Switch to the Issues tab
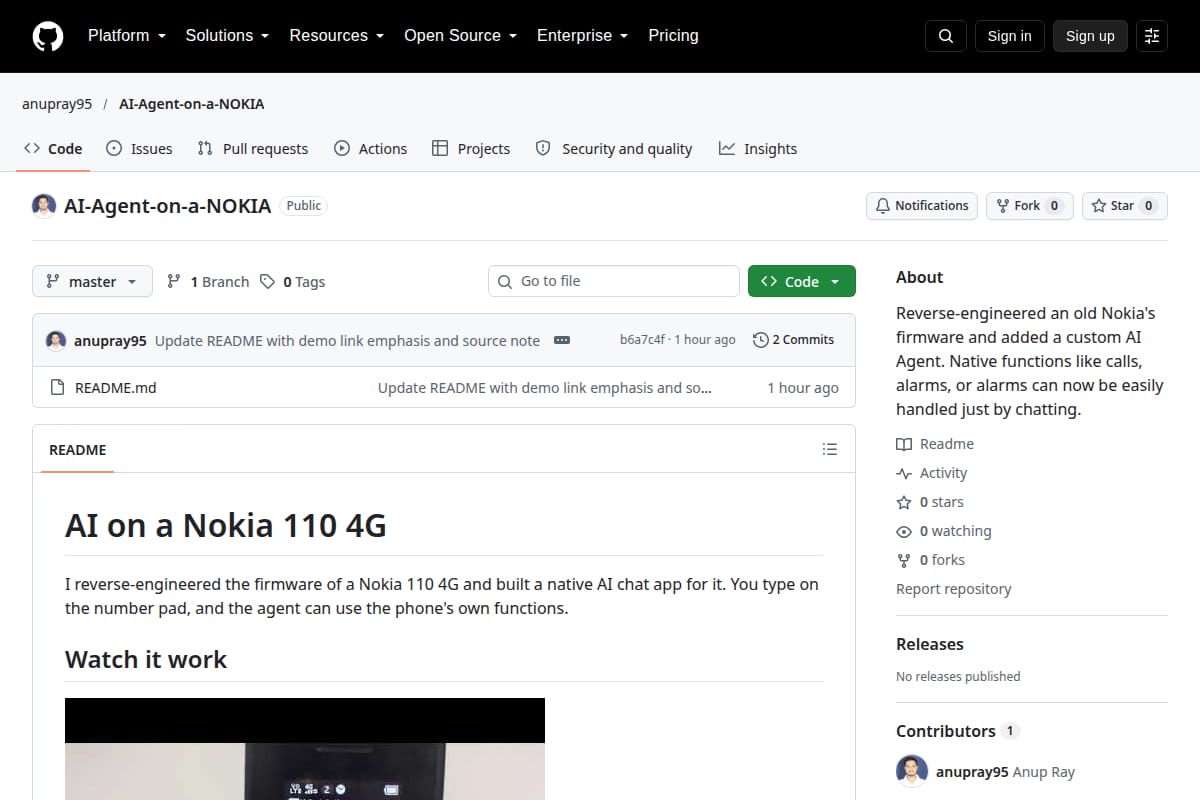This screenshot has width=1200, height=800. 139,148
